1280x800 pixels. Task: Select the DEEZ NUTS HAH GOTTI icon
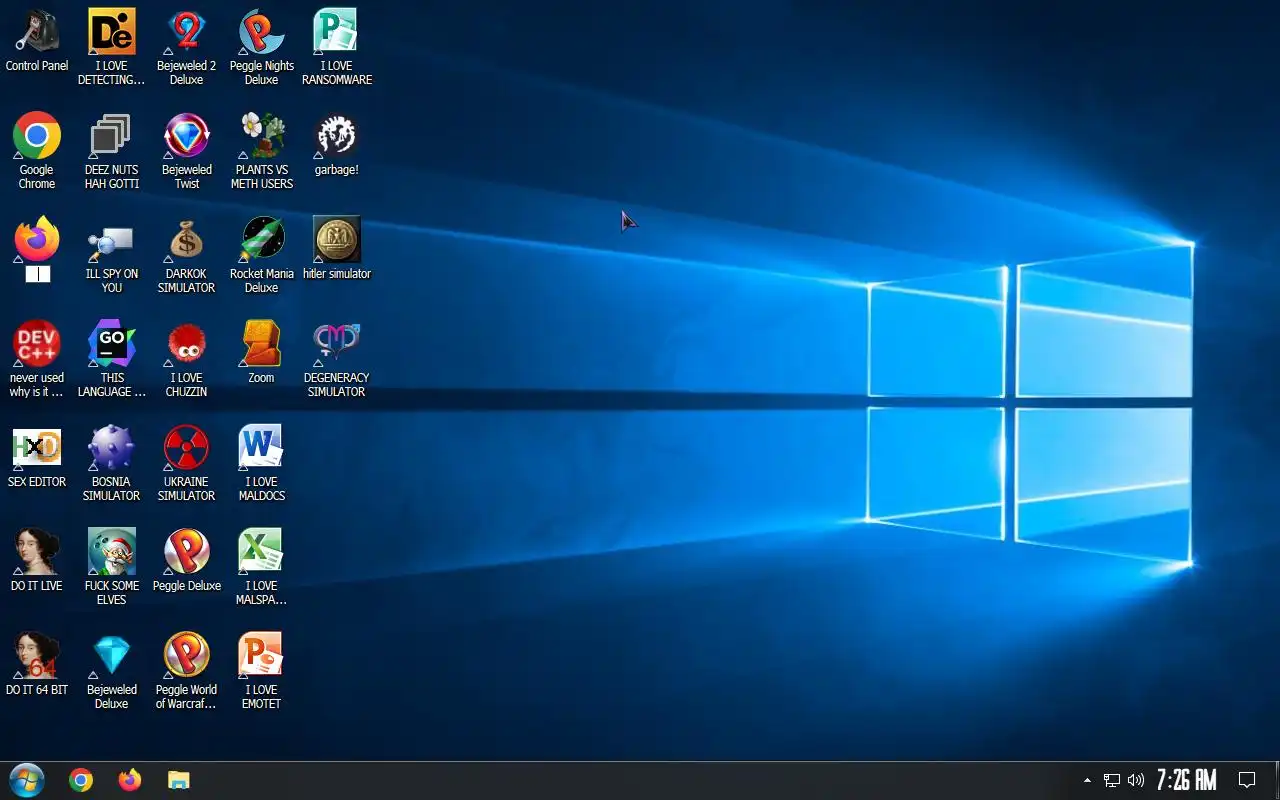pos(112,136)
